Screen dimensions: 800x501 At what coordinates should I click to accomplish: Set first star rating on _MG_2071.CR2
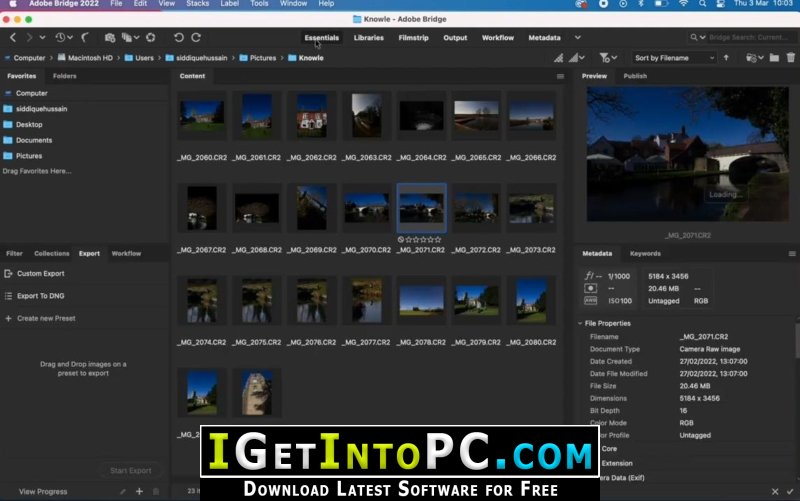tap(408, 239)
